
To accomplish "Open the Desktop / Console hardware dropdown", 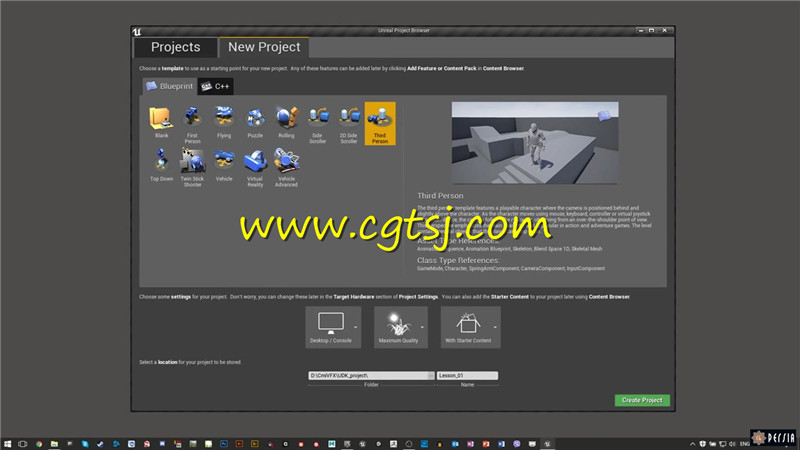I will [x=333, y=327].
